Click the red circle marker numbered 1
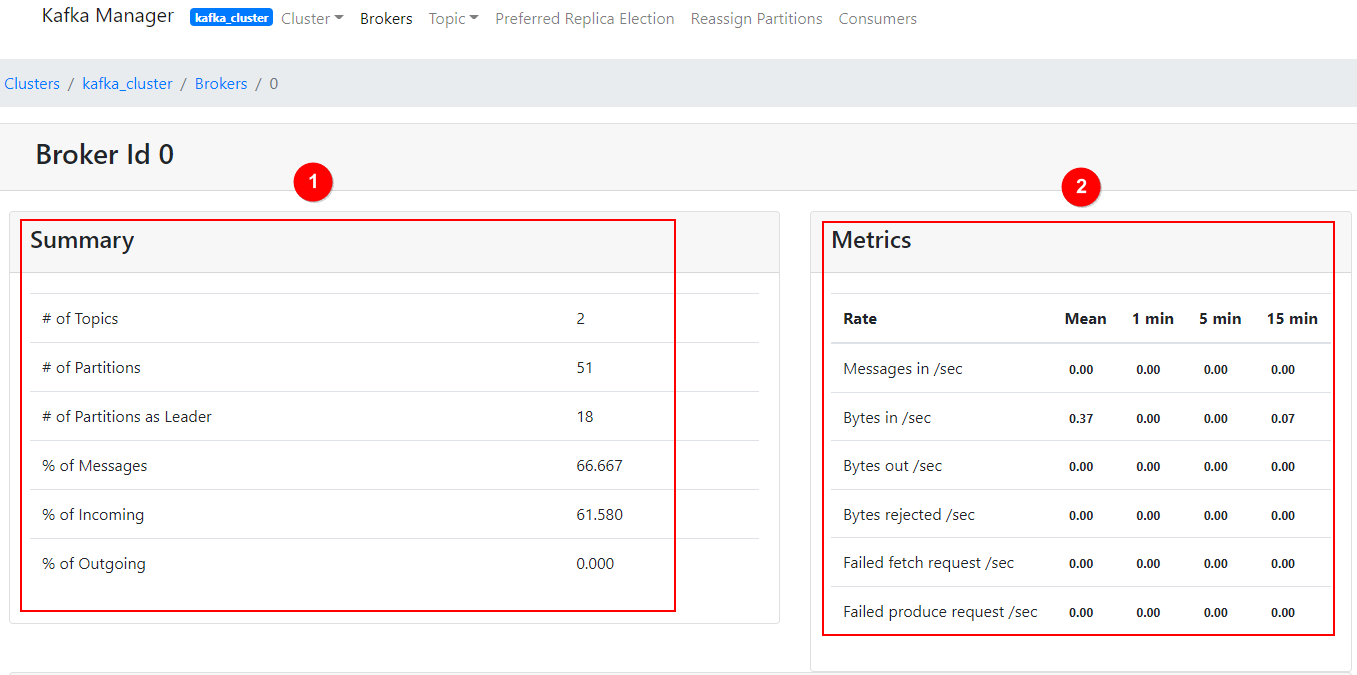 (x=313, y=182)
